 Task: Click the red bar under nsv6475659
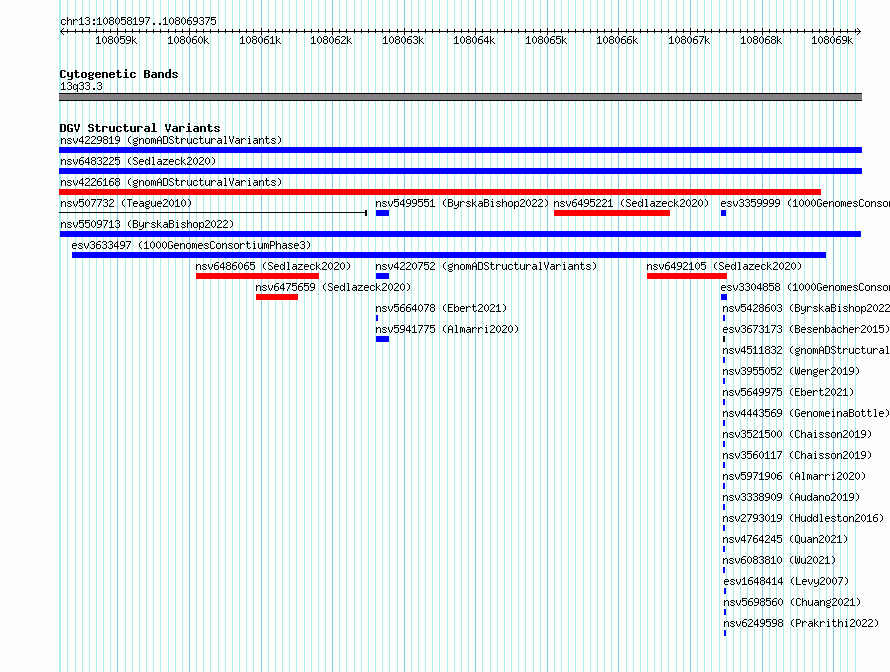277,297
